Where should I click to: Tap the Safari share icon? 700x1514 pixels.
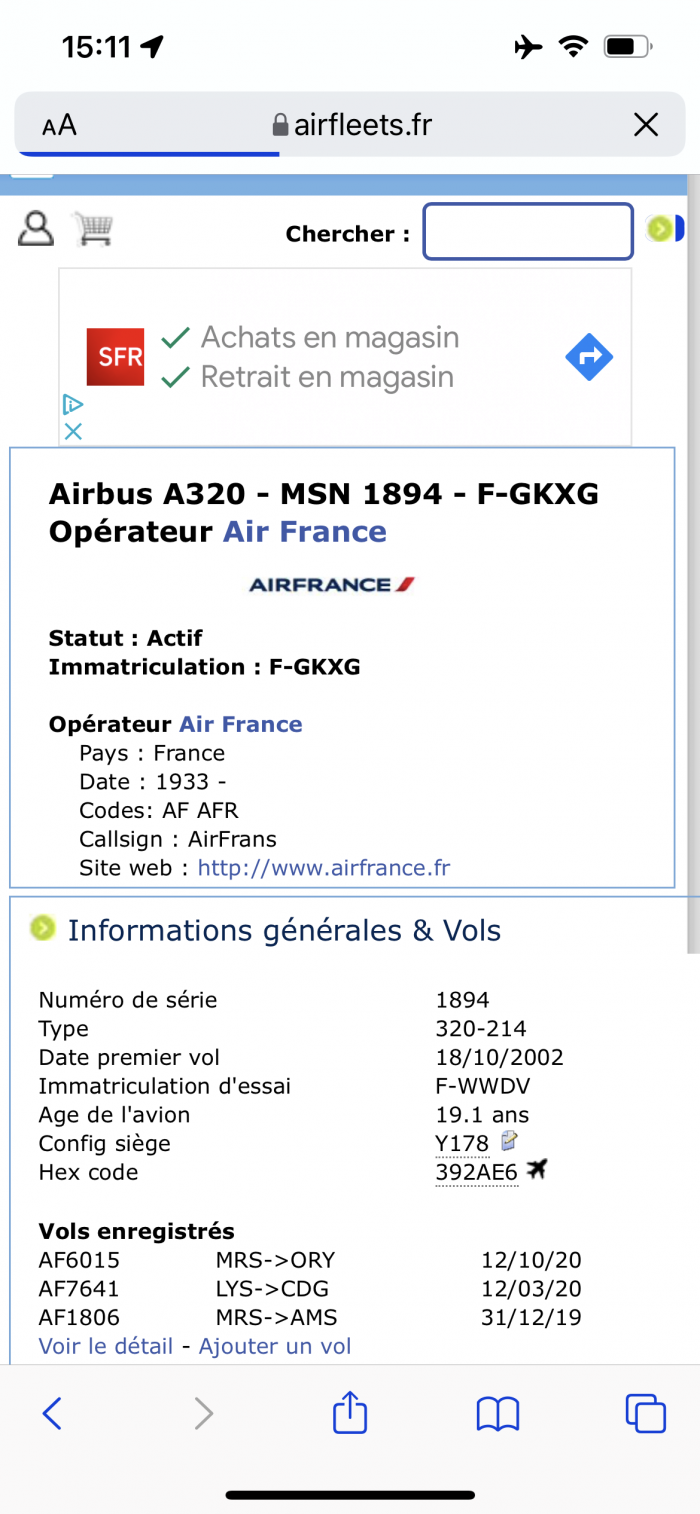pyautogui.click(x=350, y=1413)
